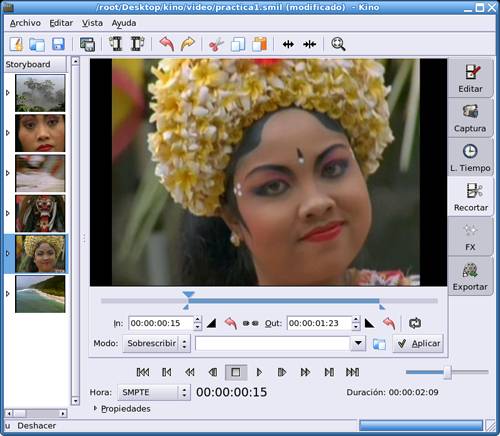This screenshot has height=436, width=500.
Task: Open the Sobrescribir mode dropdown
Action: [x=156, y=343]
